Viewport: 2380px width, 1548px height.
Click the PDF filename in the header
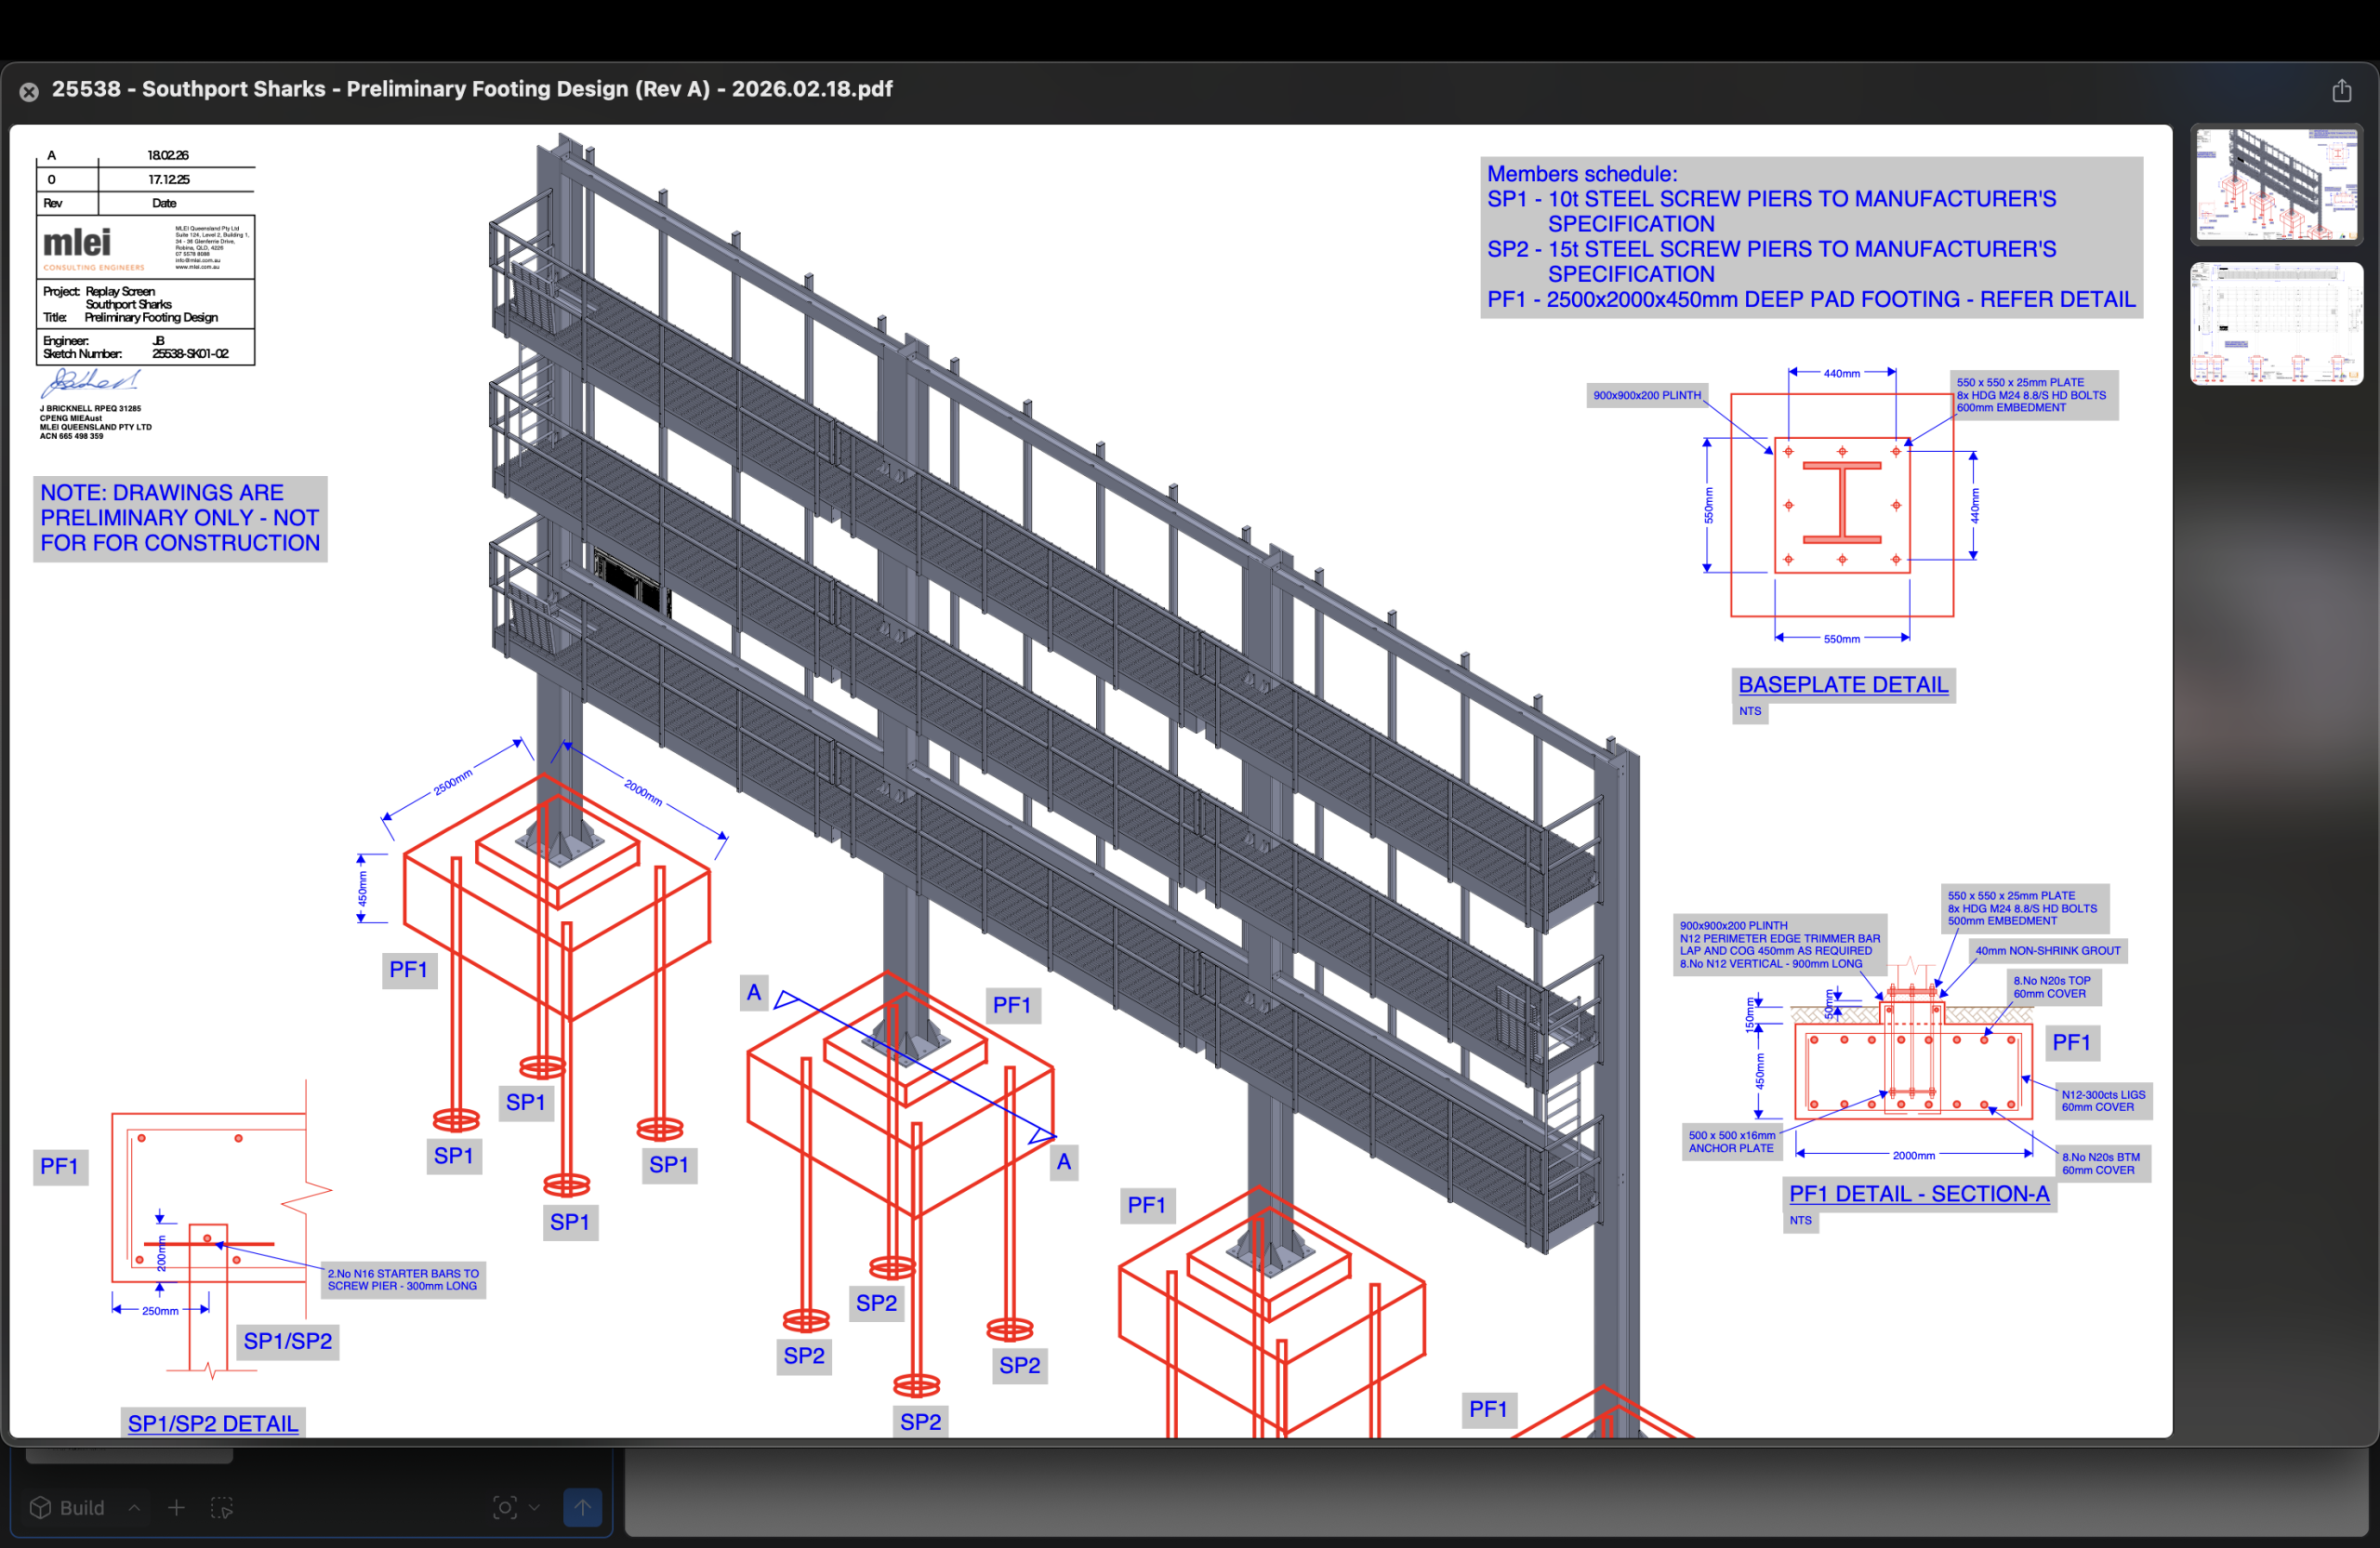(x=473, y=89)
